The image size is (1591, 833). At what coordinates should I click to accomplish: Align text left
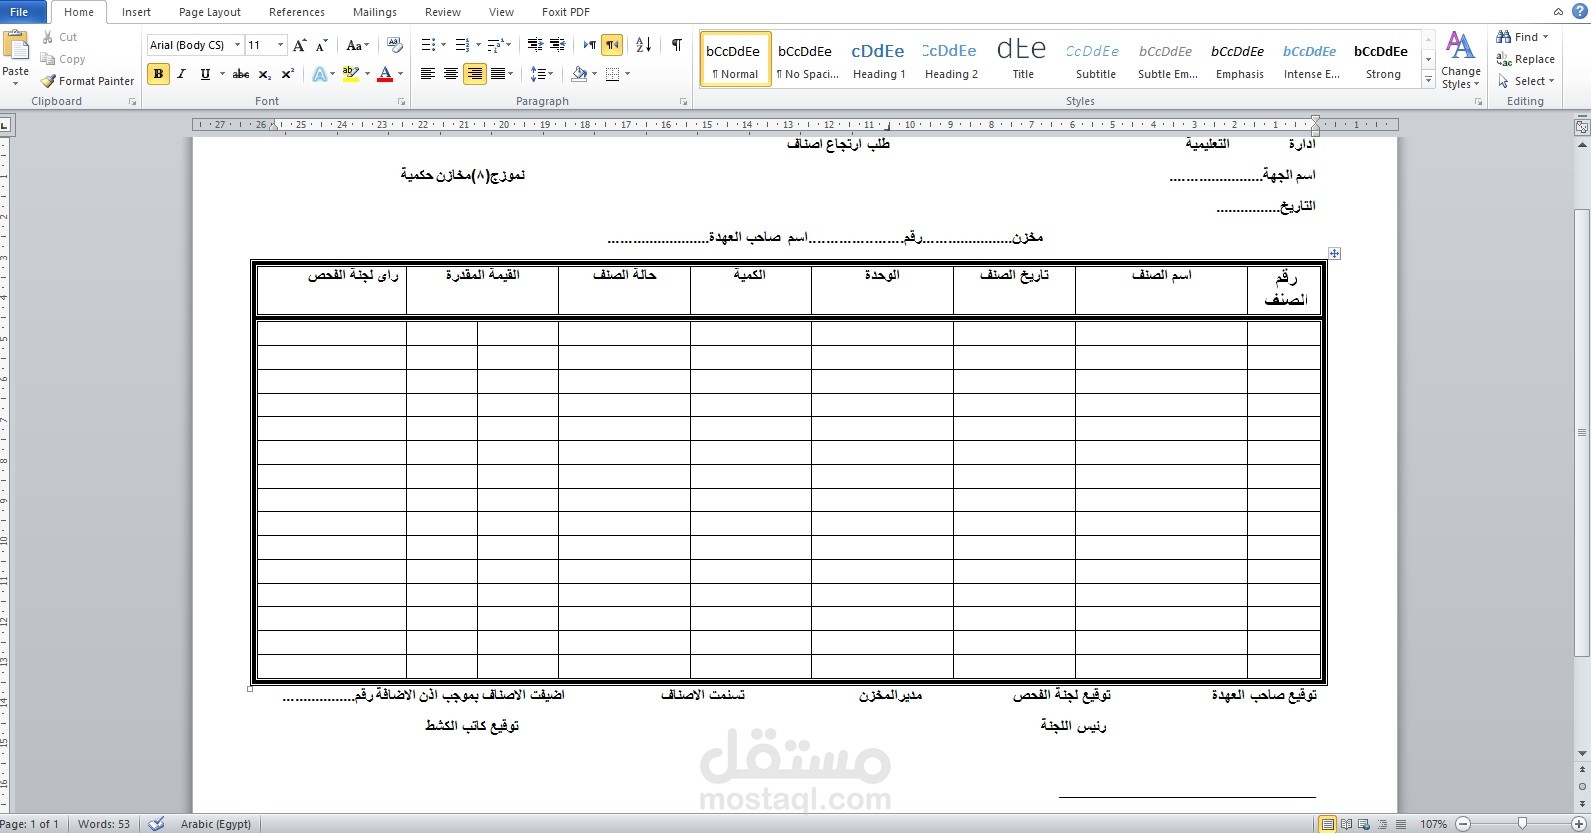click(x=428, y=74)
